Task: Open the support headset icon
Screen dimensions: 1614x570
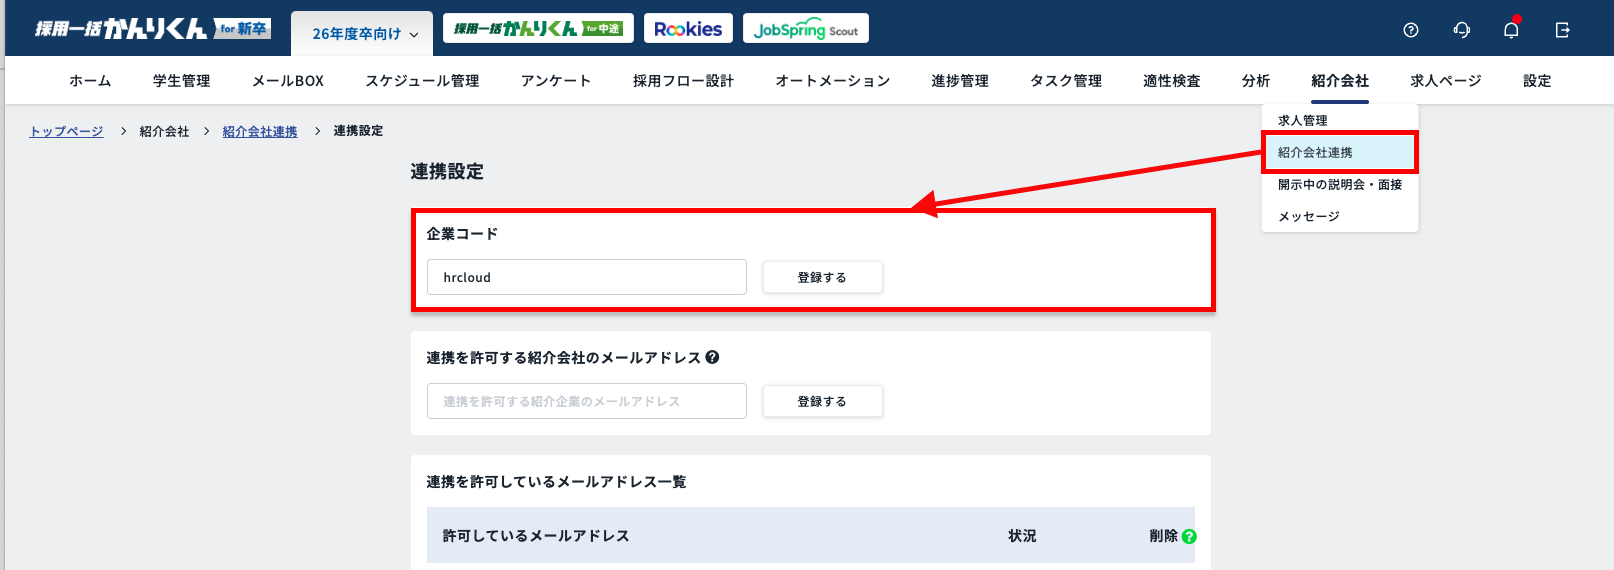Action: pyautogui.click(x=1461, y=30)
